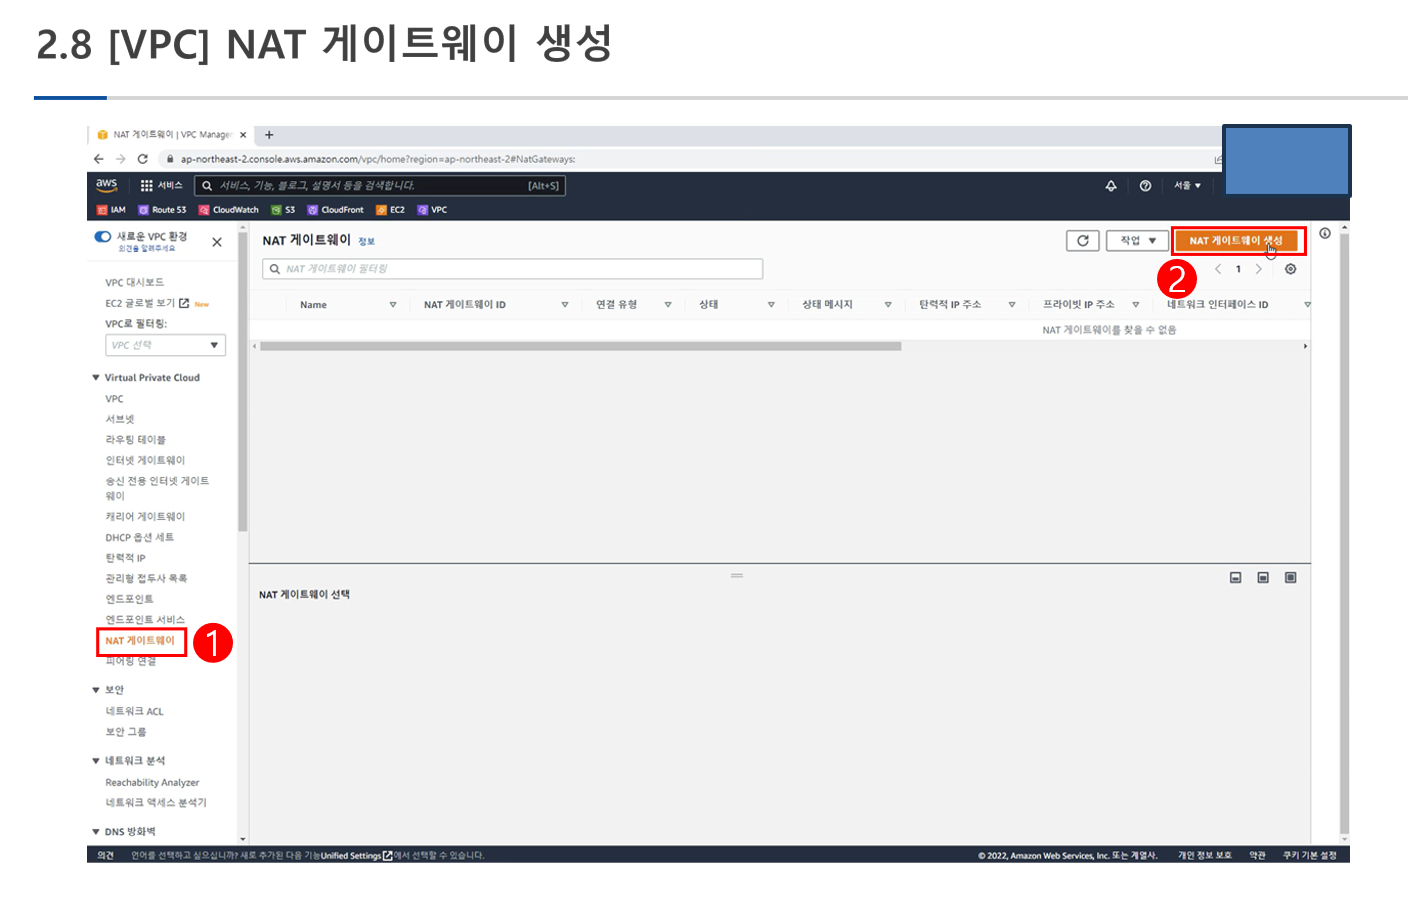The image size is (1408, 912).
Task: Close the VPC navigation sidebar
Action: [x=217, y=242]
